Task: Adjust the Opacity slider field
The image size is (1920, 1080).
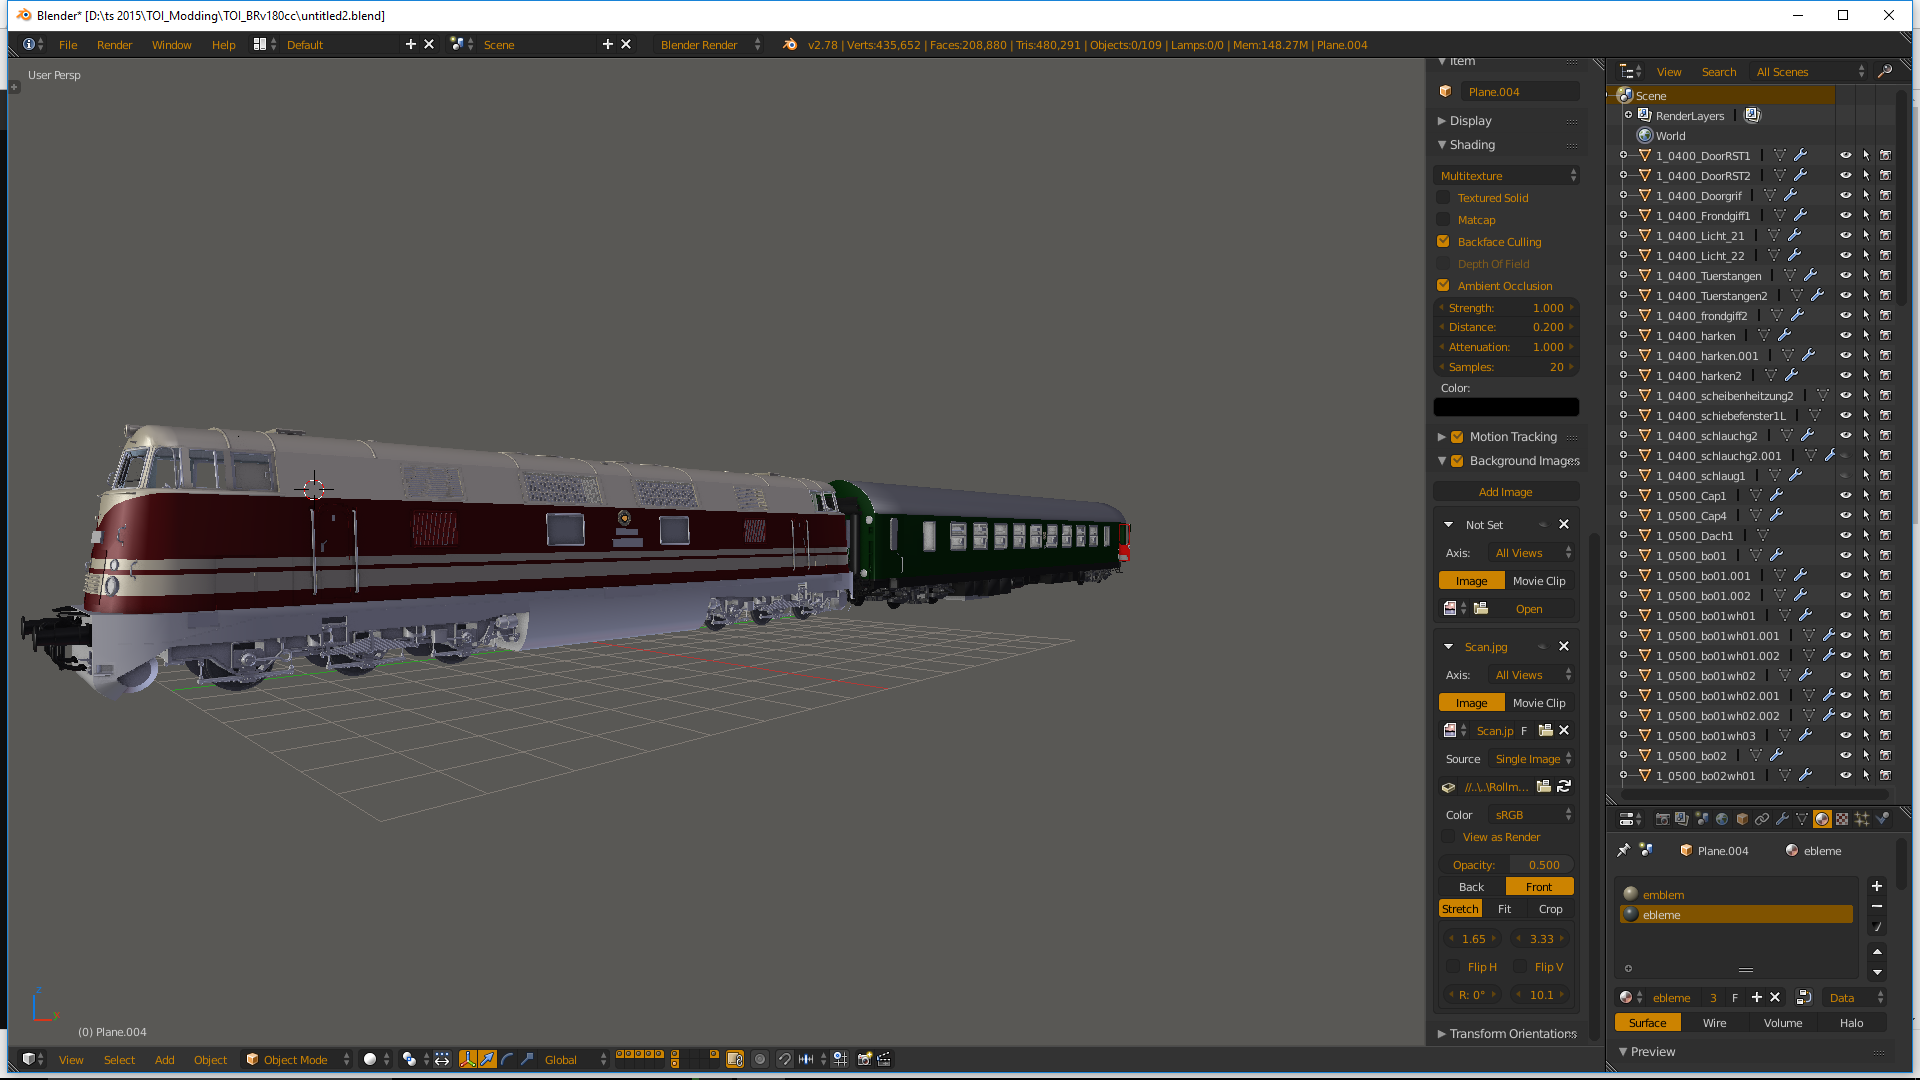Action: click(x=1506, y=865)
